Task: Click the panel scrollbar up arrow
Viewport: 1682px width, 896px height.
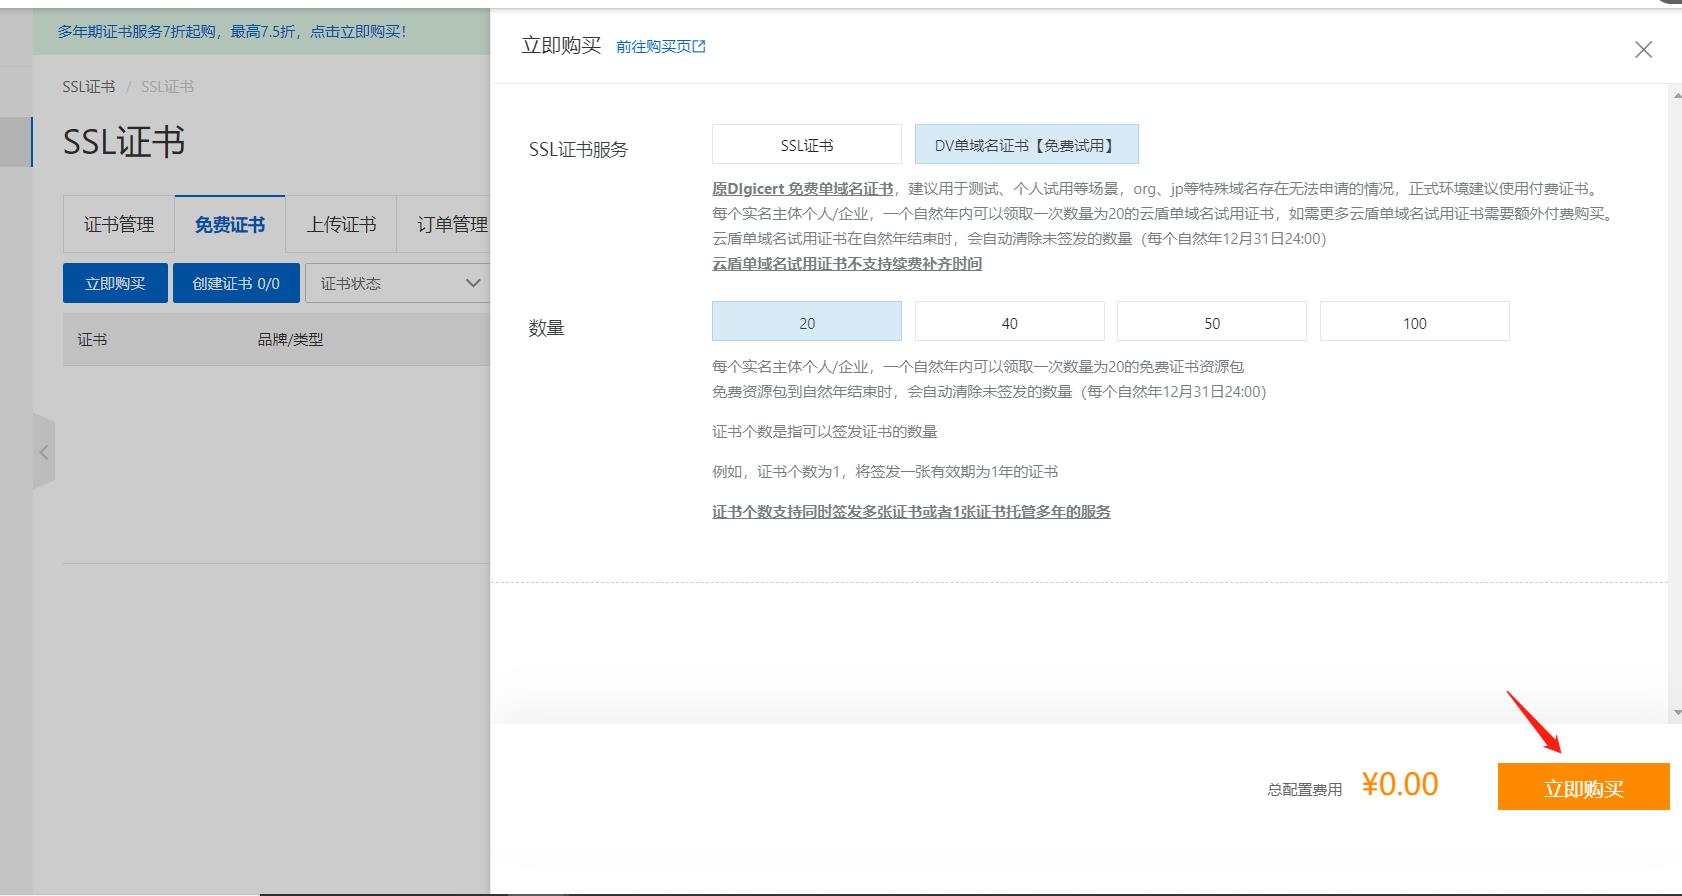Action: [1676, 95]
